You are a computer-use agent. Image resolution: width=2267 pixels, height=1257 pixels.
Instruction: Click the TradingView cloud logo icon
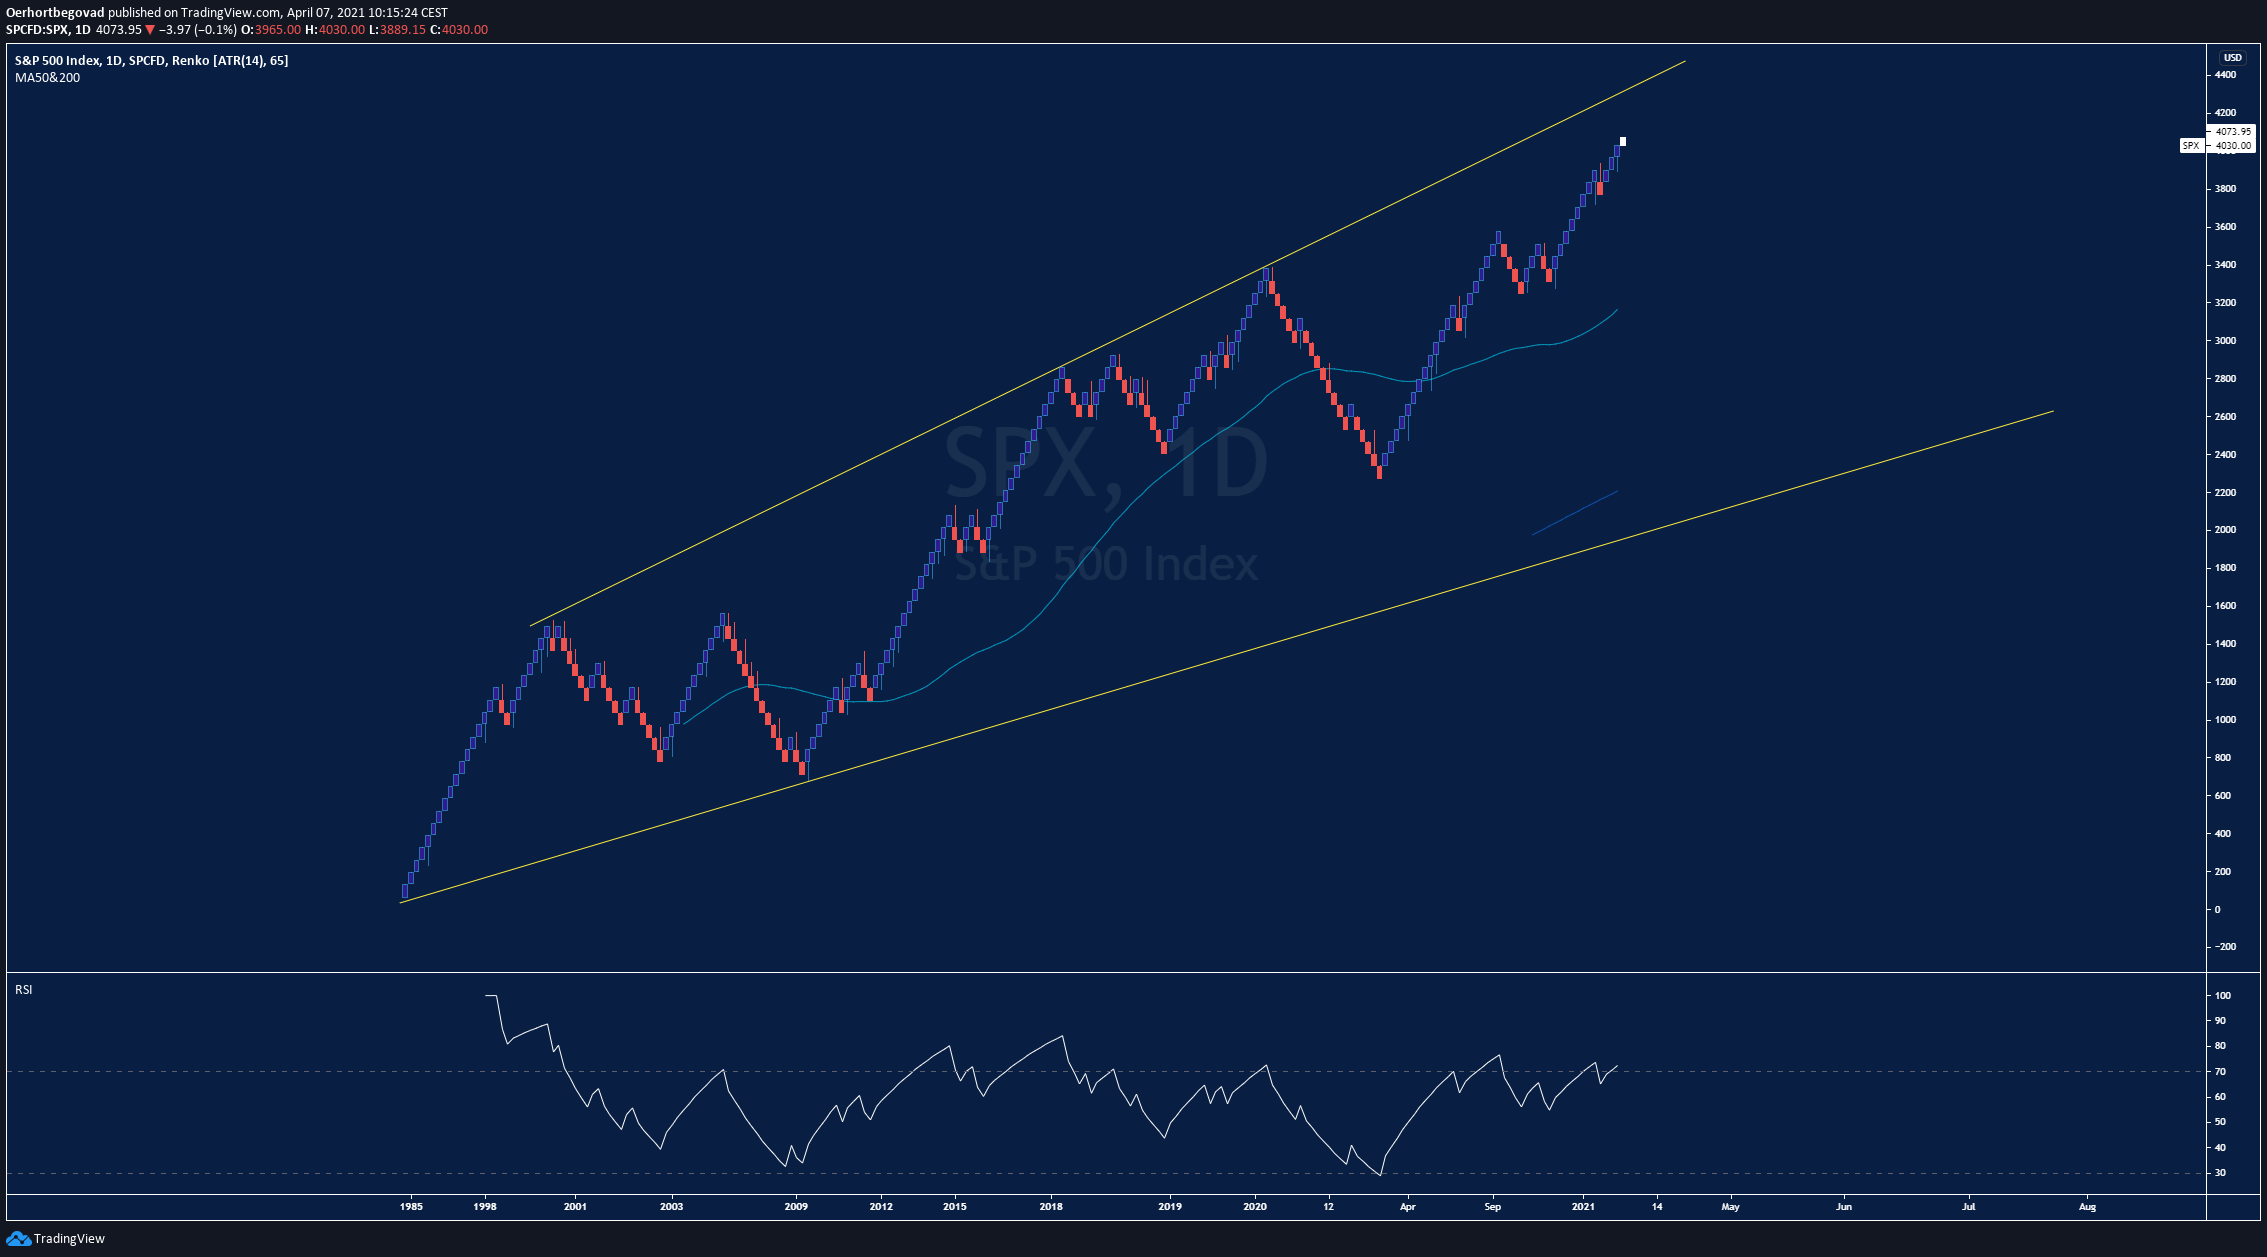tap(18, 1239)
